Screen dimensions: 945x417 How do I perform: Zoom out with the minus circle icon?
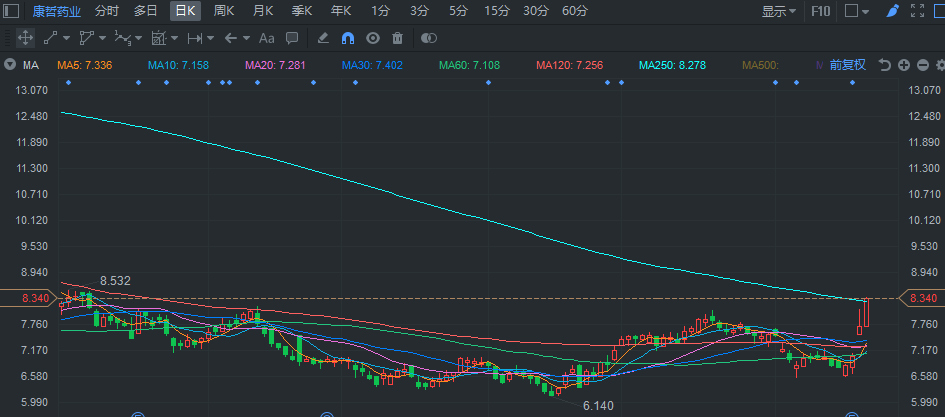(923, 65)
